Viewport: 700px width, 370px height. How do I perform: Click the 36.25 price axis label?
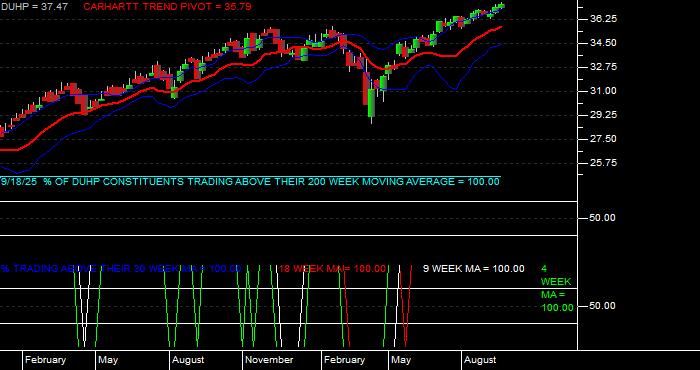click(603, 19)
